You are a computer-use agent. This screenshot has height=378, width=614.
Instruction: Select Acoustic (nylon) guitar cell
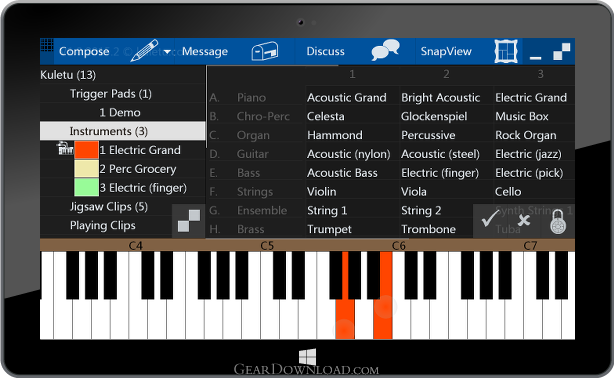coord(349,154)
